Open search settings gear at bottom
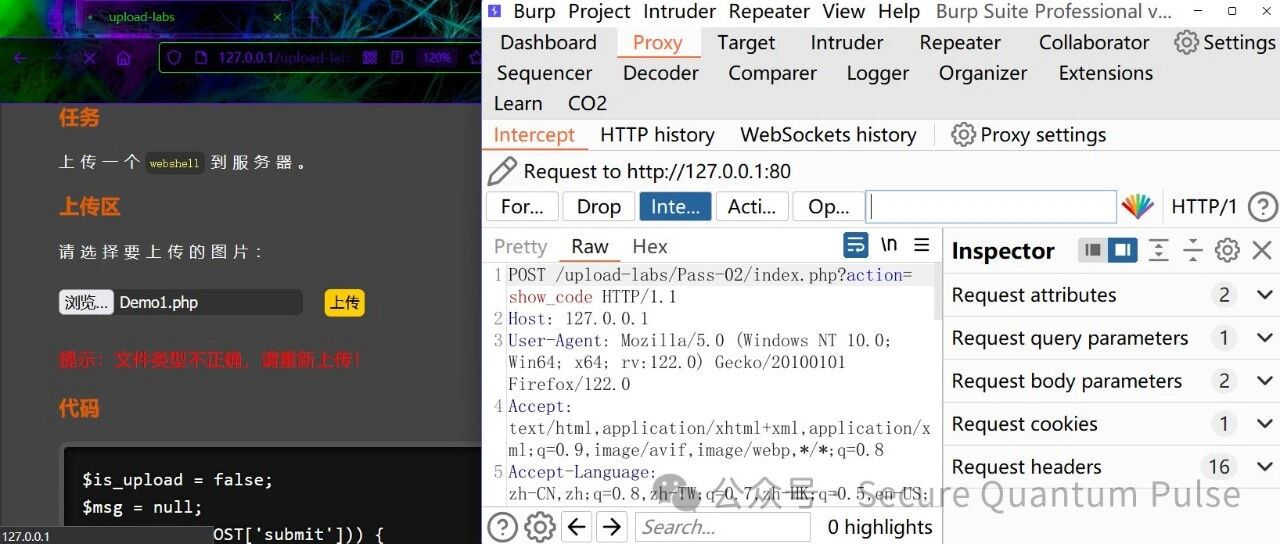 click(x=539, y=527)
